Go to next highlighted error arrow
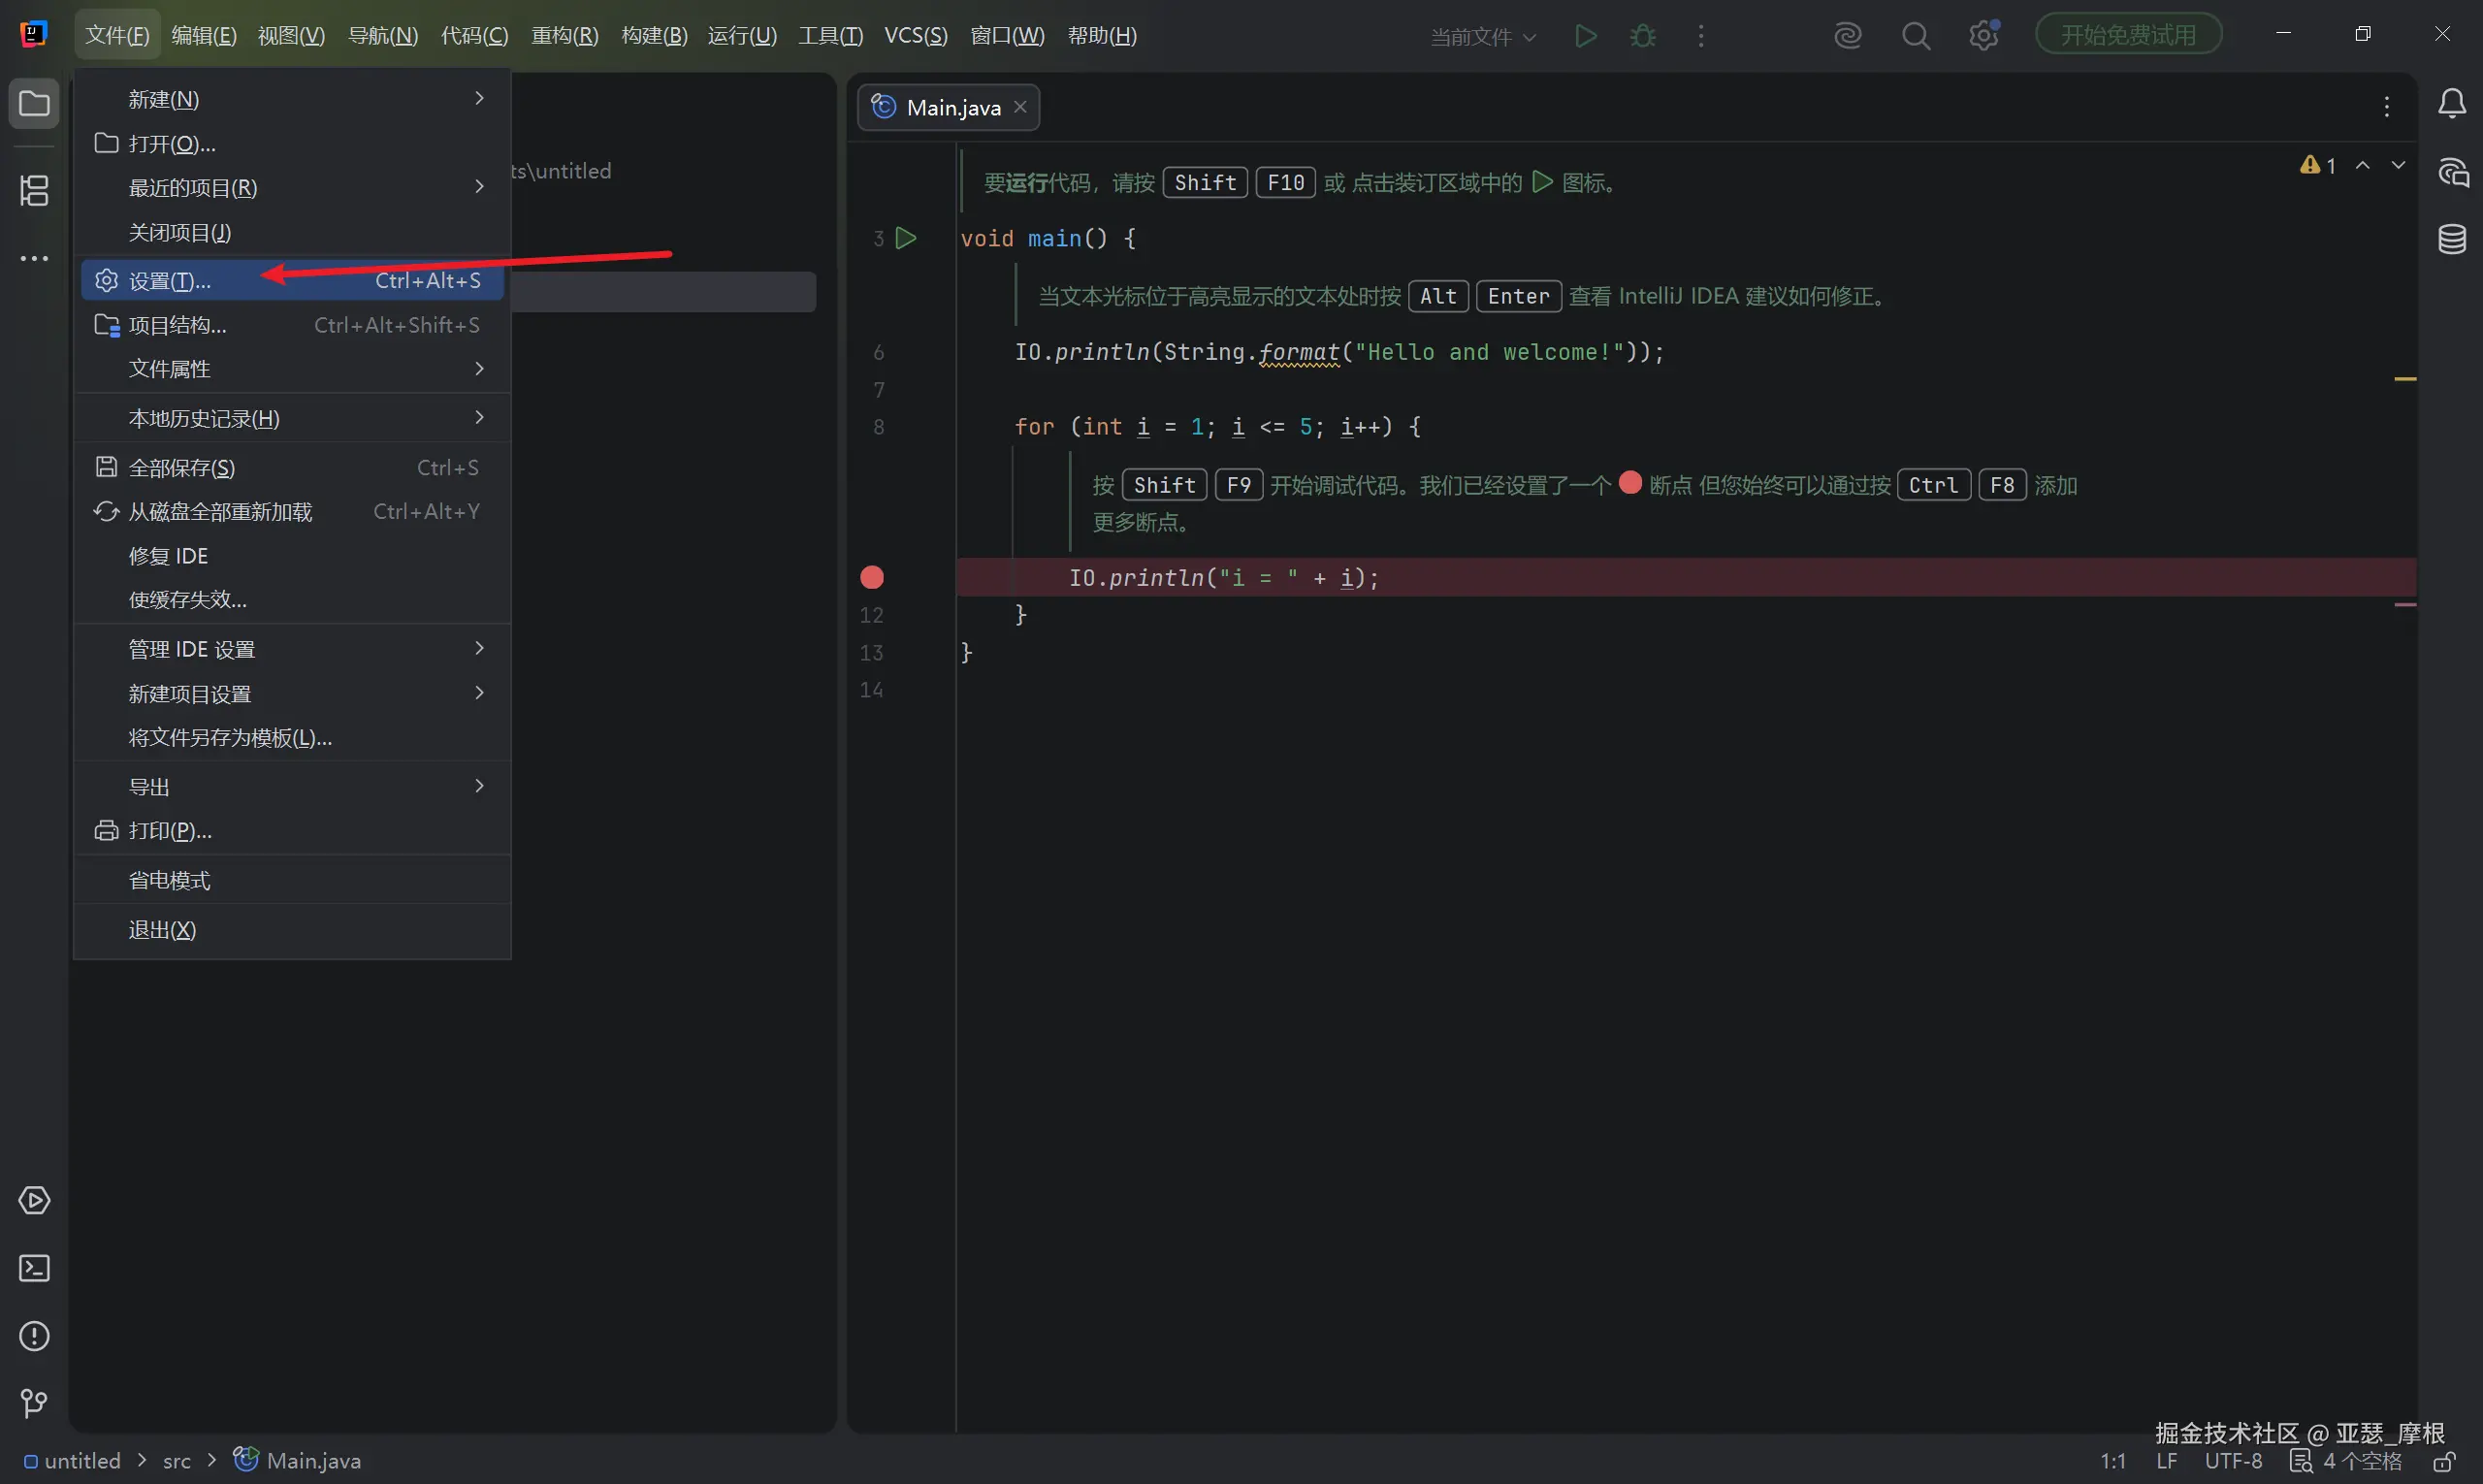Viewport: 2483px width, 1484px height. [2398, 165]
